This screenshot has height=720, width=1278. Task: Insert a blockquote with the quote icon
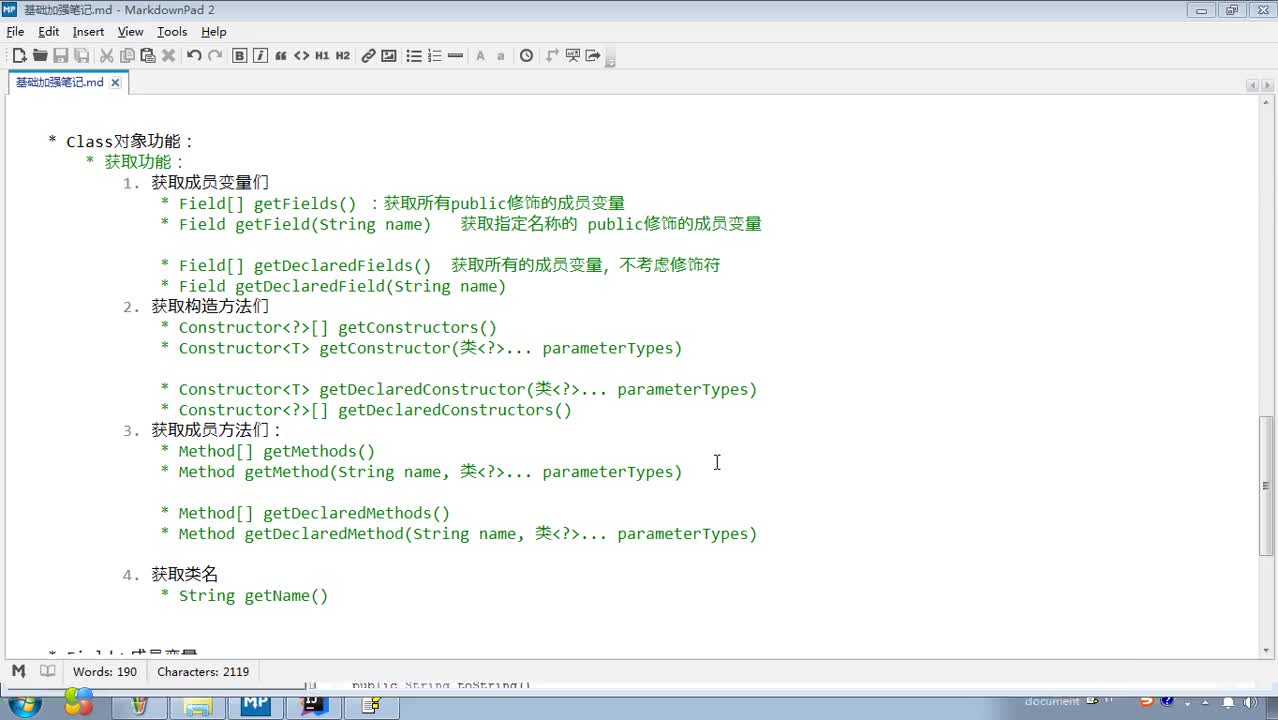pos(281,56)
